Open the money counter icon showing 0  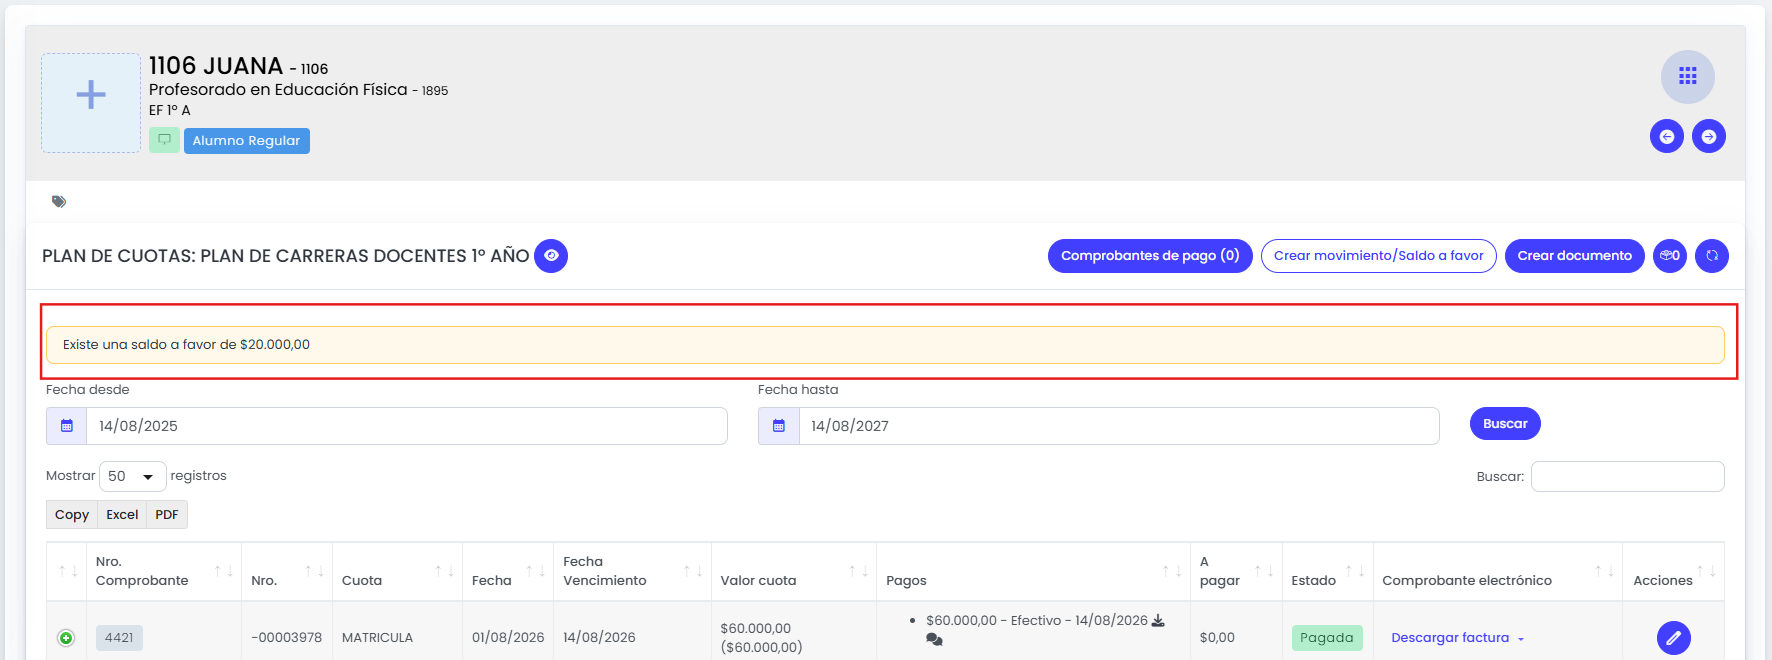pos(1670,256)
